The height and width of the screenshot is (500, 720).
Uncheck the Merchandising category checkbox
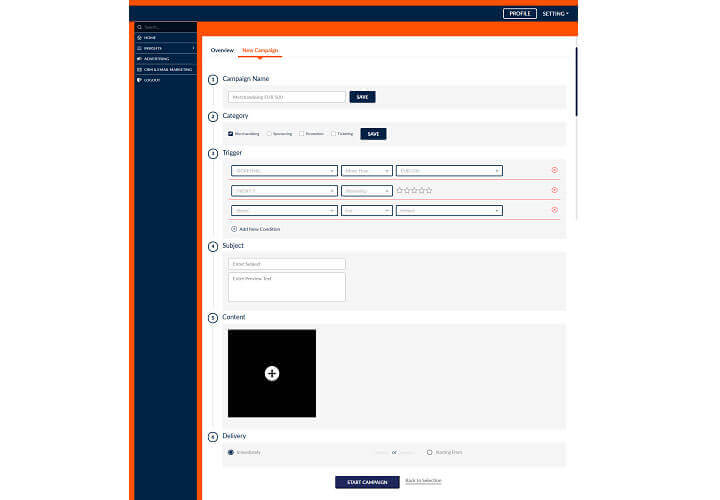point(231,133)
